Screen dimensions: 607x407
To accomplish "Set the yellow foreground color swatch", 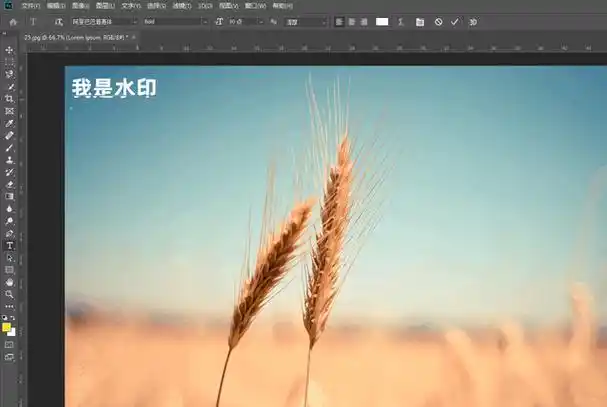I will [6, 328].
